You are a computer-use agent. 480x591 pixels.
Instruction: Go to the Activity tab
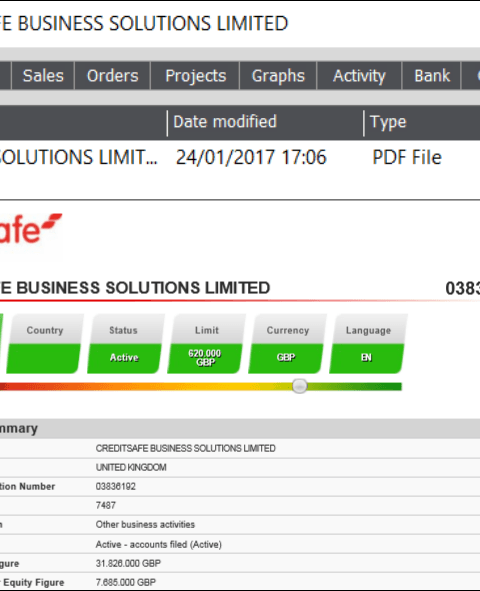click(359, 76)
